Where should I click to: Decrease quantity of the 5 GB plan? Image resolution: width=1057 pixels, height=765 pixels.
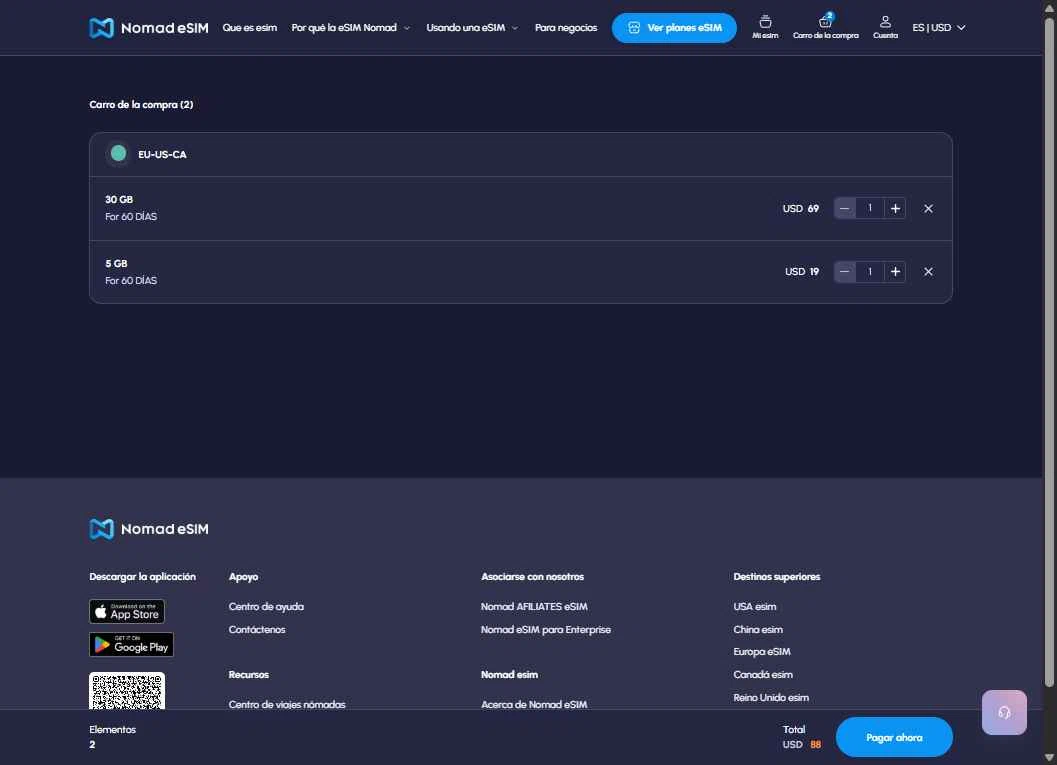[x=845, y=272]
